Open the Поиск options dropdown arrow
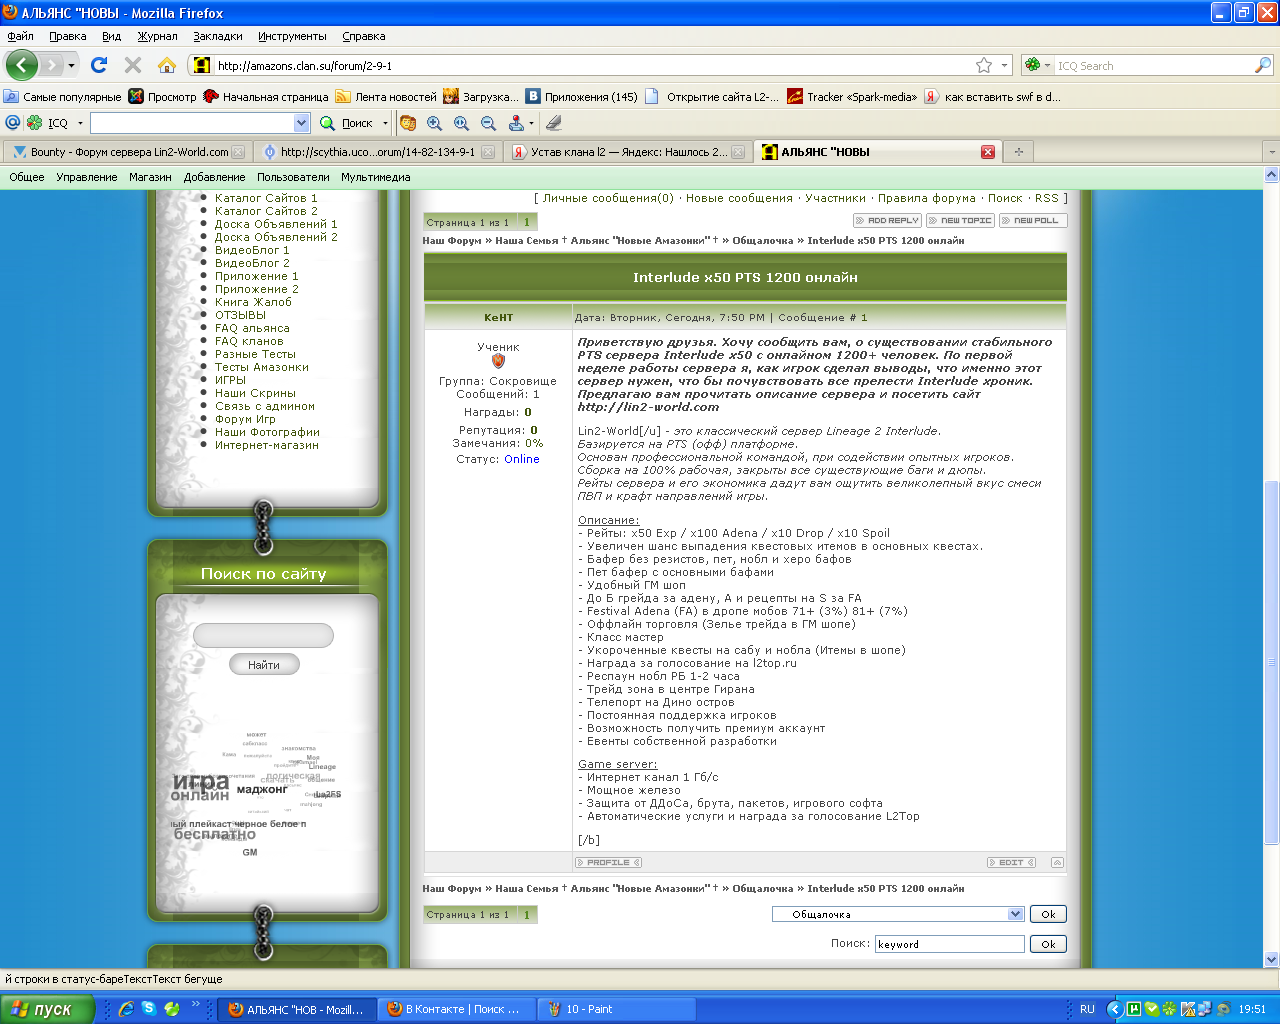1280x1024 pixels. 385,123
